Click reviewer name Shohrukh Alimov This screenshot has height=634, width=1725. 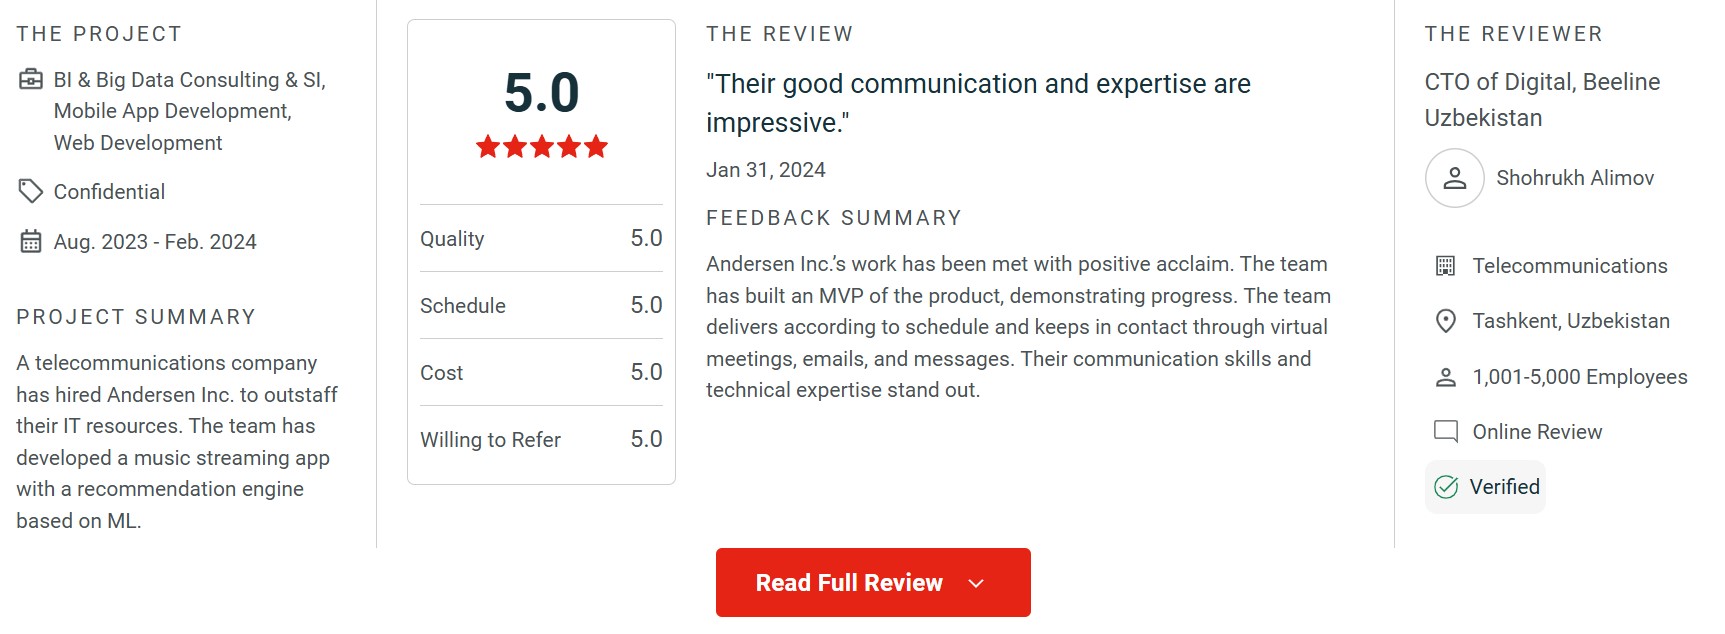click(x=1575, y=178)
